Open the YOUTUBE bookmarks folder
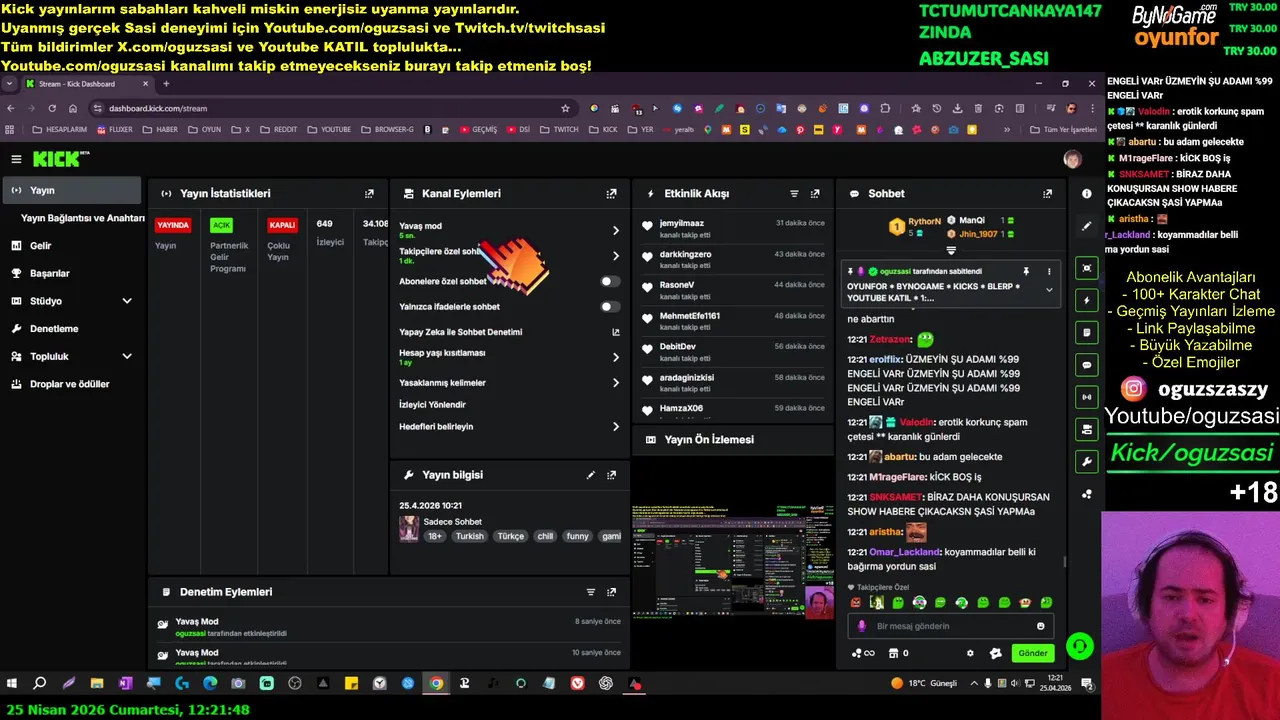 [x=329, y=129]
